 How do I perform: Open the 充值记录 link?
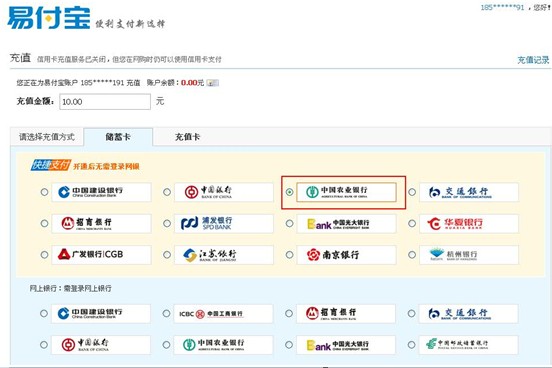point(533,60)
